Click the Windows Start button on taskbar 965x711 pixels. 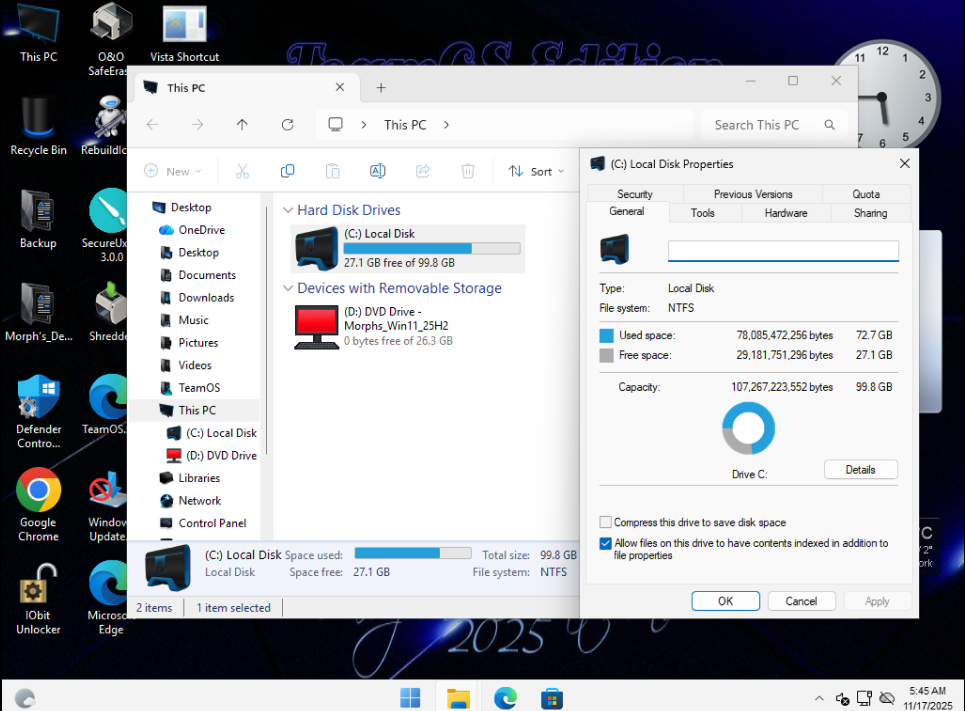coord(410,697)
